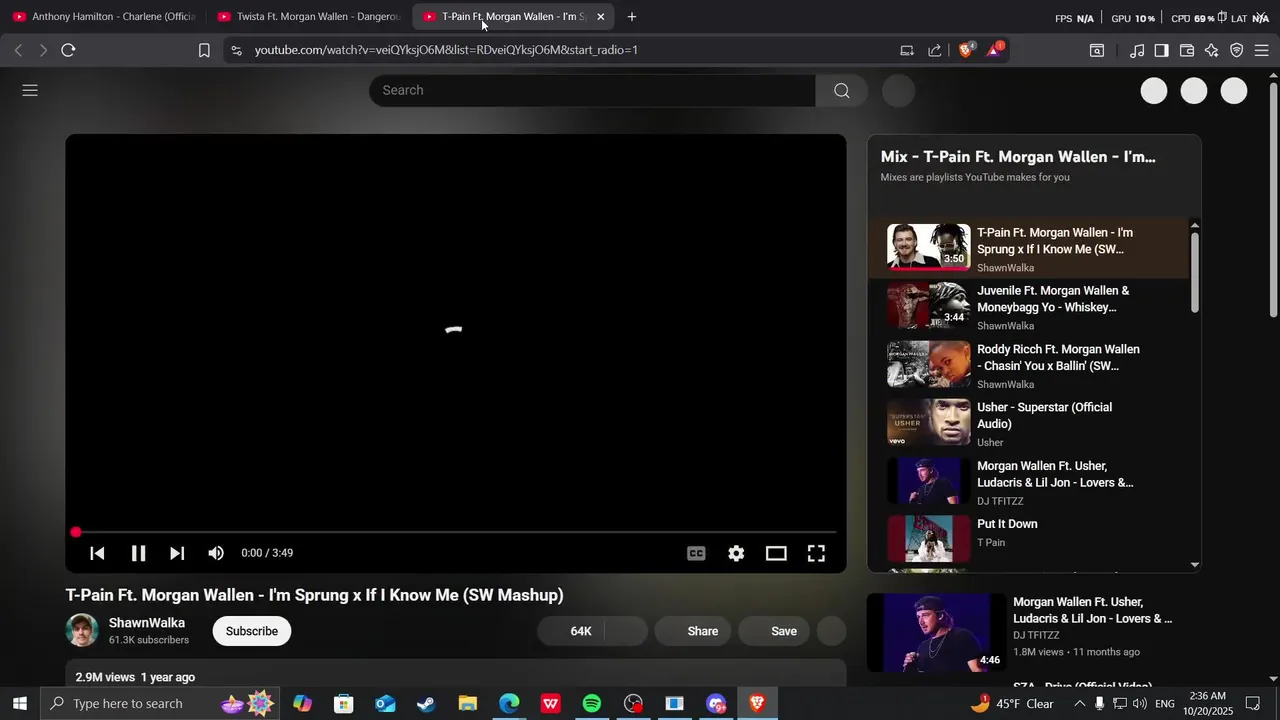
Task: Close the T-Pain browser tab
Action: (x=600, y=17)
